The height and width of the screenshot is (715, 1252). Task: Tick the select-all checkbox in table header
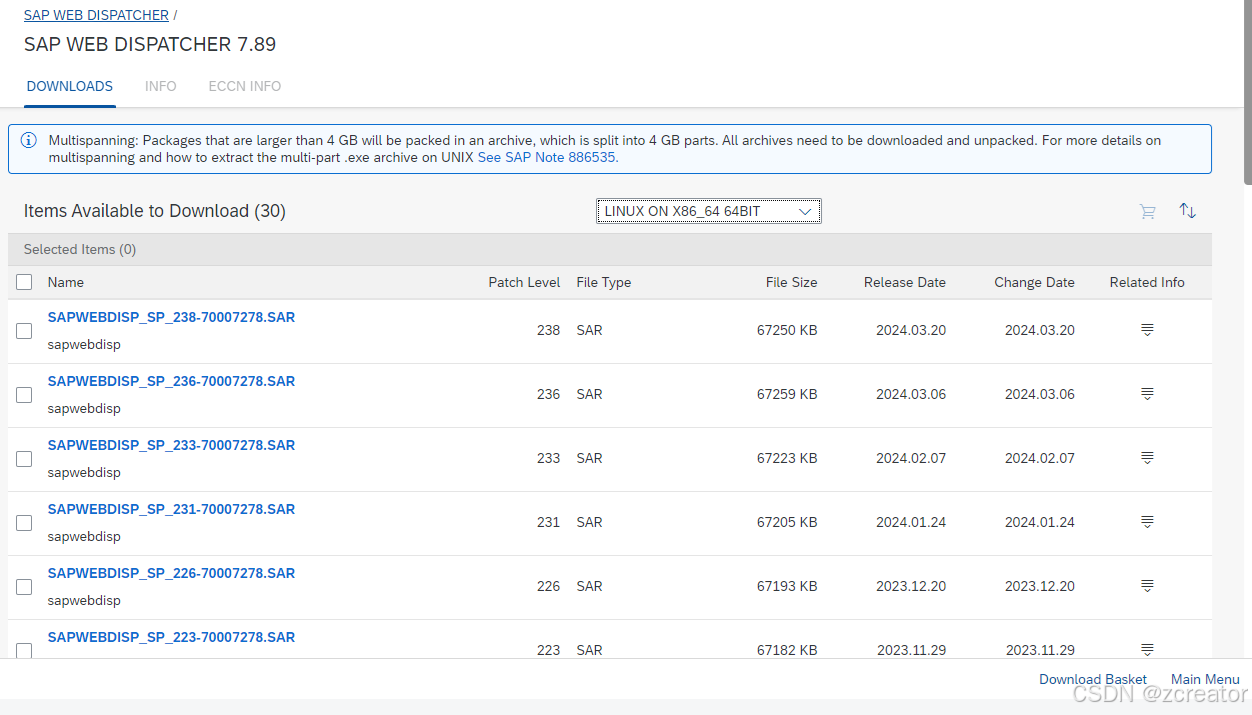point(24,282)
